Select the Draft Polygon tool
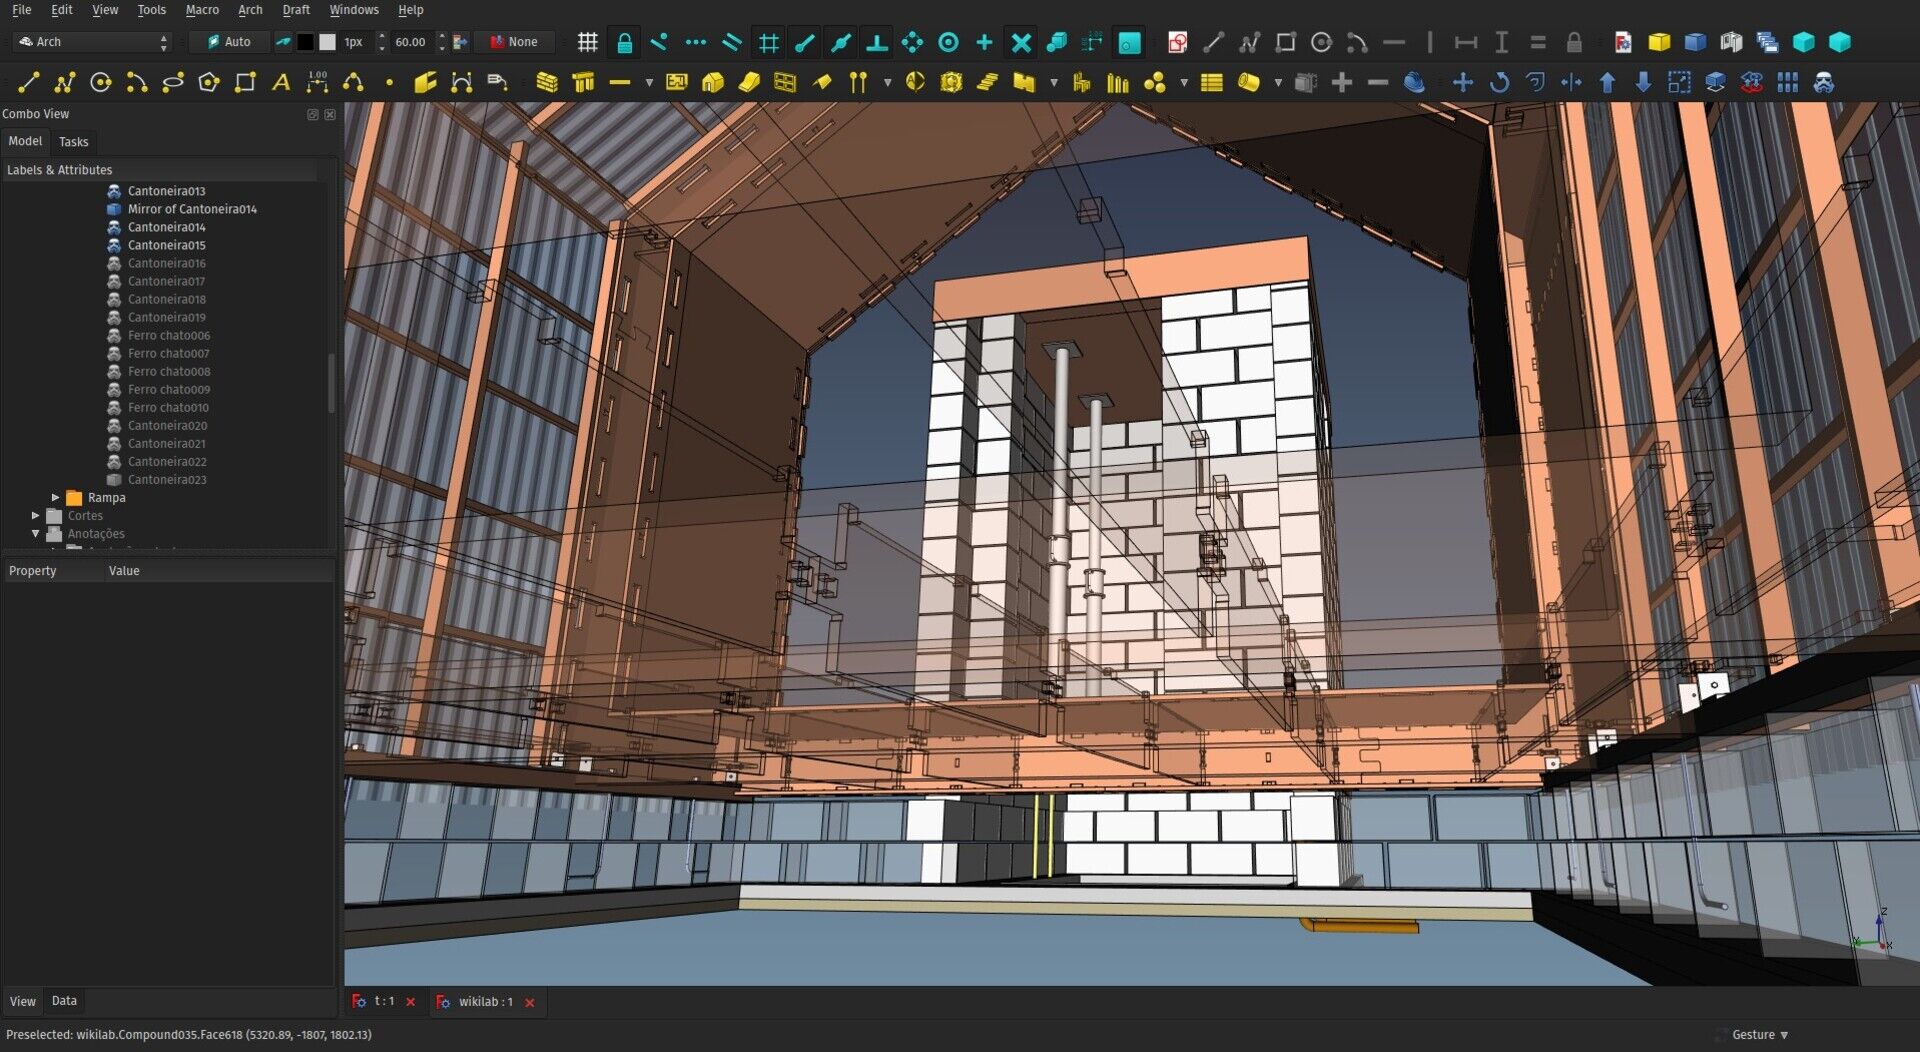Screen dimensions: 1920x1052 click(x=209, y=83)
